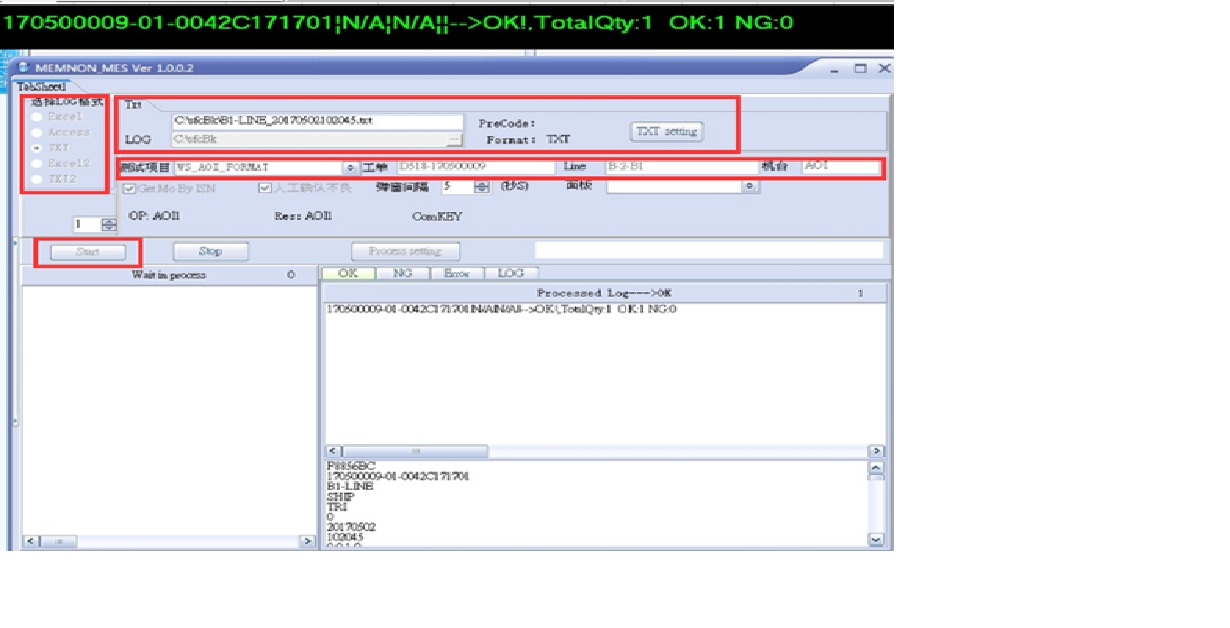Click the B1-LINE txt file path field
This screenshot has height=628, width=1230.
pos(317,121)
